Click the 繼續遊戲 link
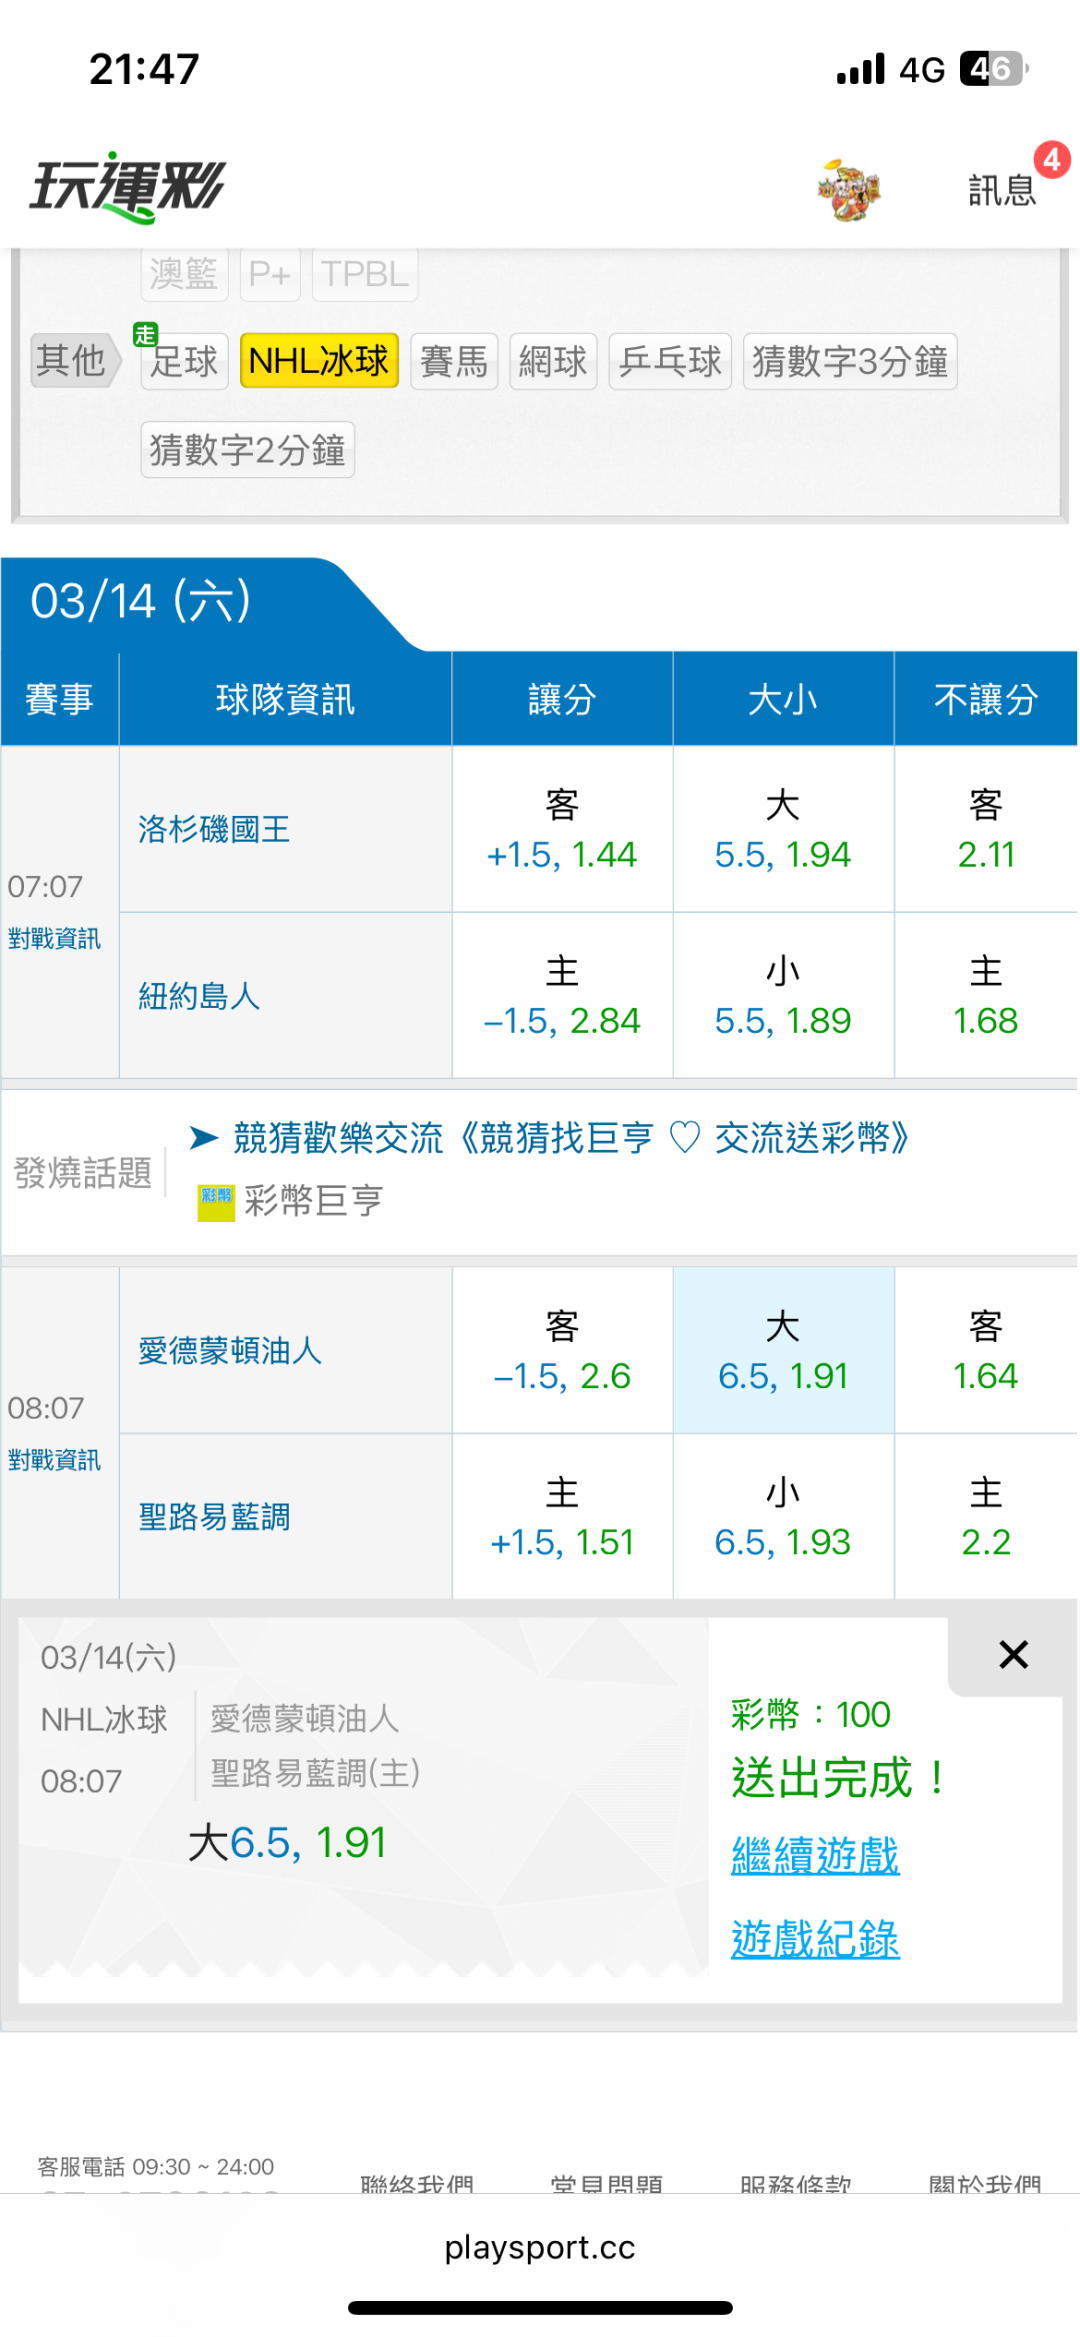1080x2337 pixels. pyautogui.click(x=815, y=1856)
